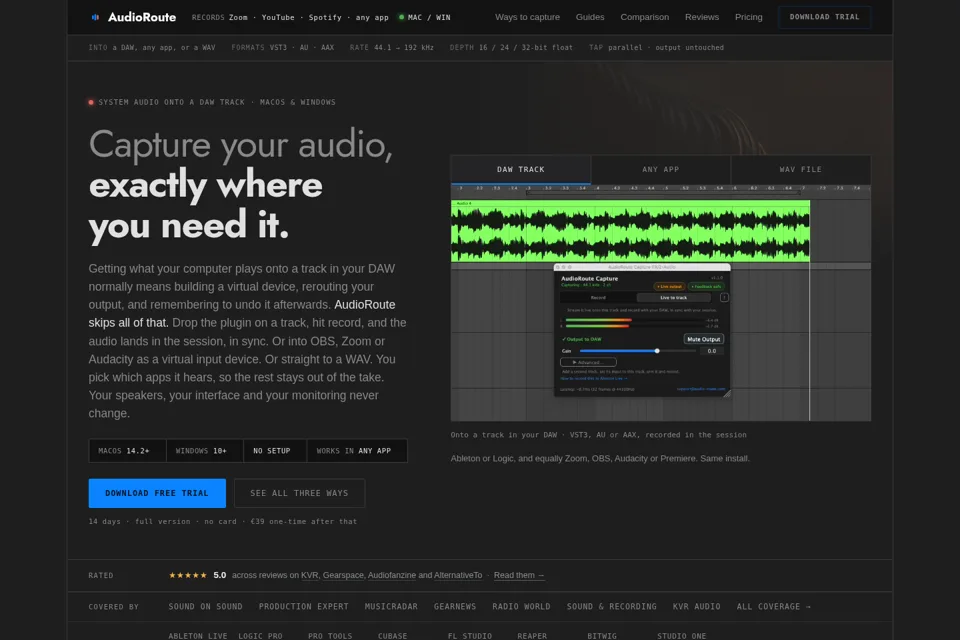Click the MUSICRADAR coverage item
The height and width of the screenshot is (640, 960).
point(391,607)
